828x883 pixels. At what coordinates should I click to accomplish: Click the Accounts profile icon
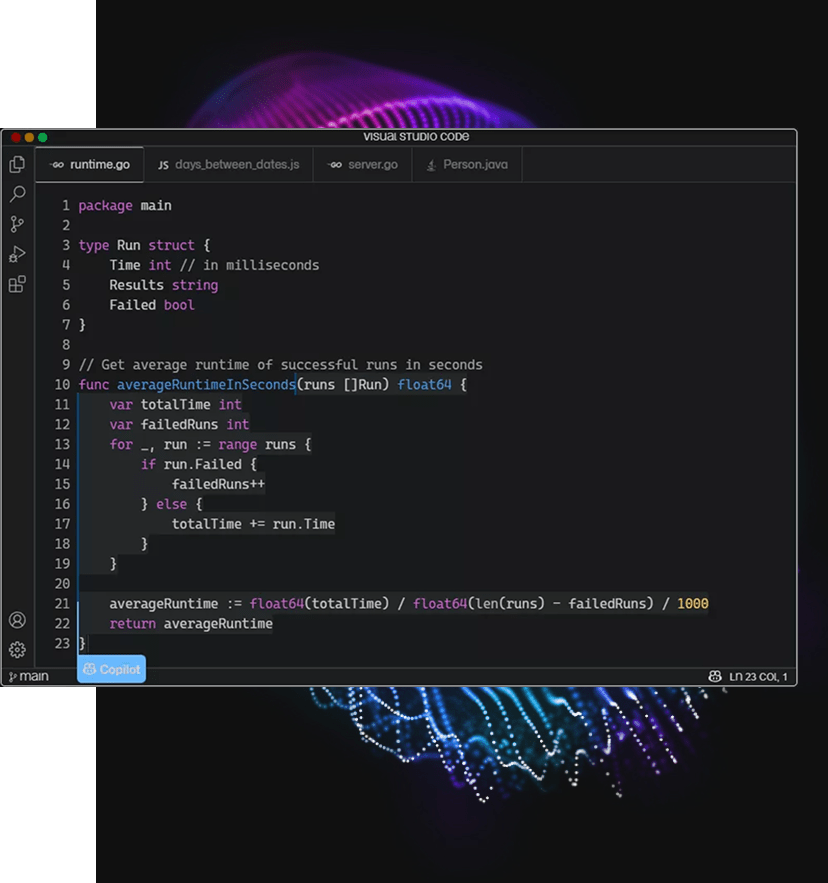pyautogui.click(x=17, y=621)
